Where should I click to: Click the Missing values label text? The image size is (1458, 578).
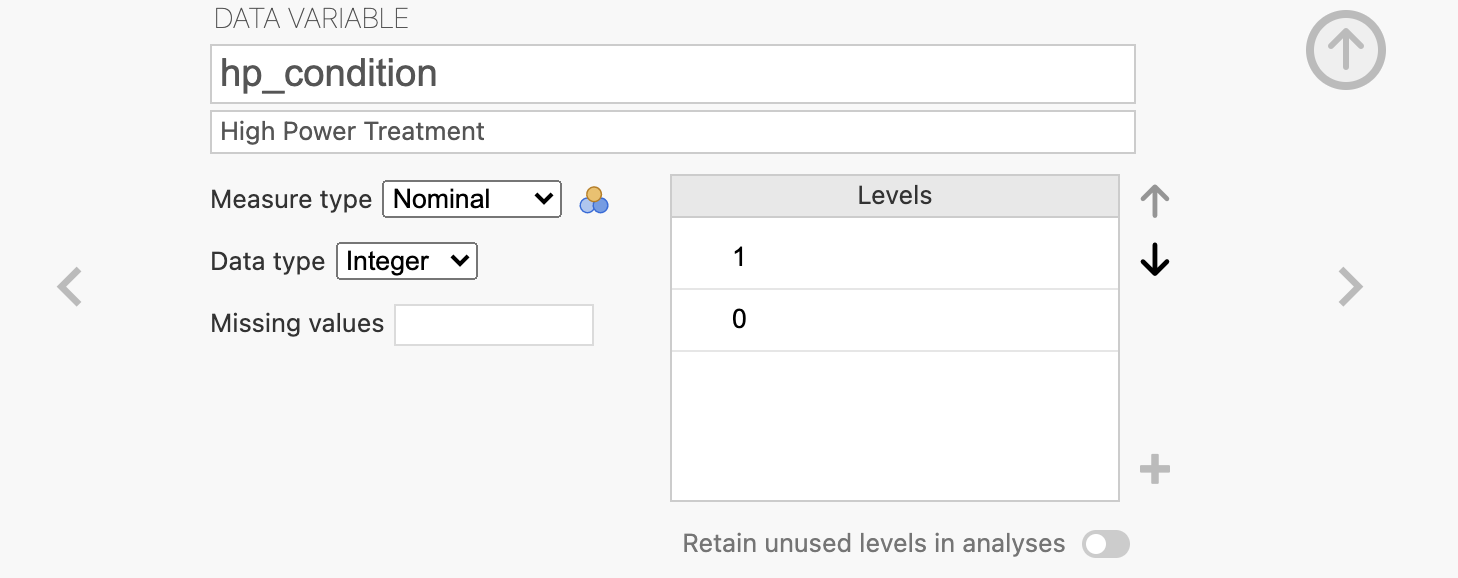pyautogui.click(x=297, y=323)
